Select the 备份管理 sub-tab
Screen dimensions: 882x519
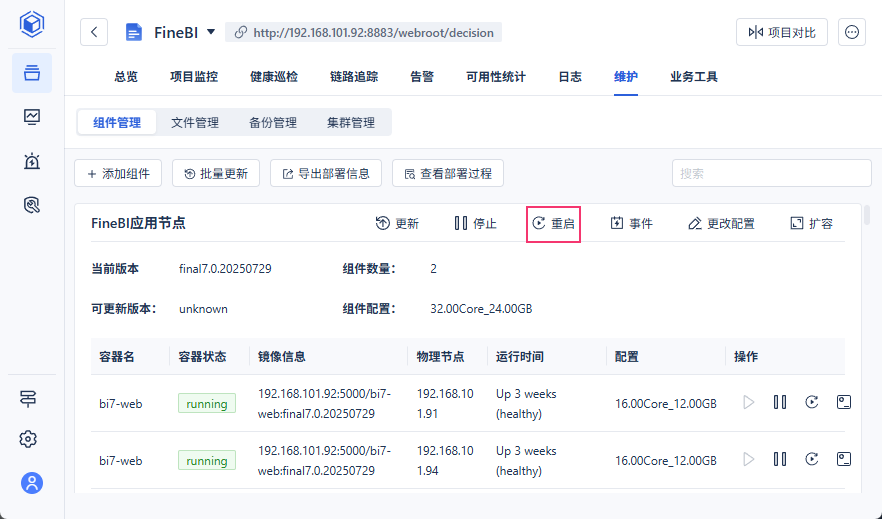pyautogui.click(x=273, y=123)
